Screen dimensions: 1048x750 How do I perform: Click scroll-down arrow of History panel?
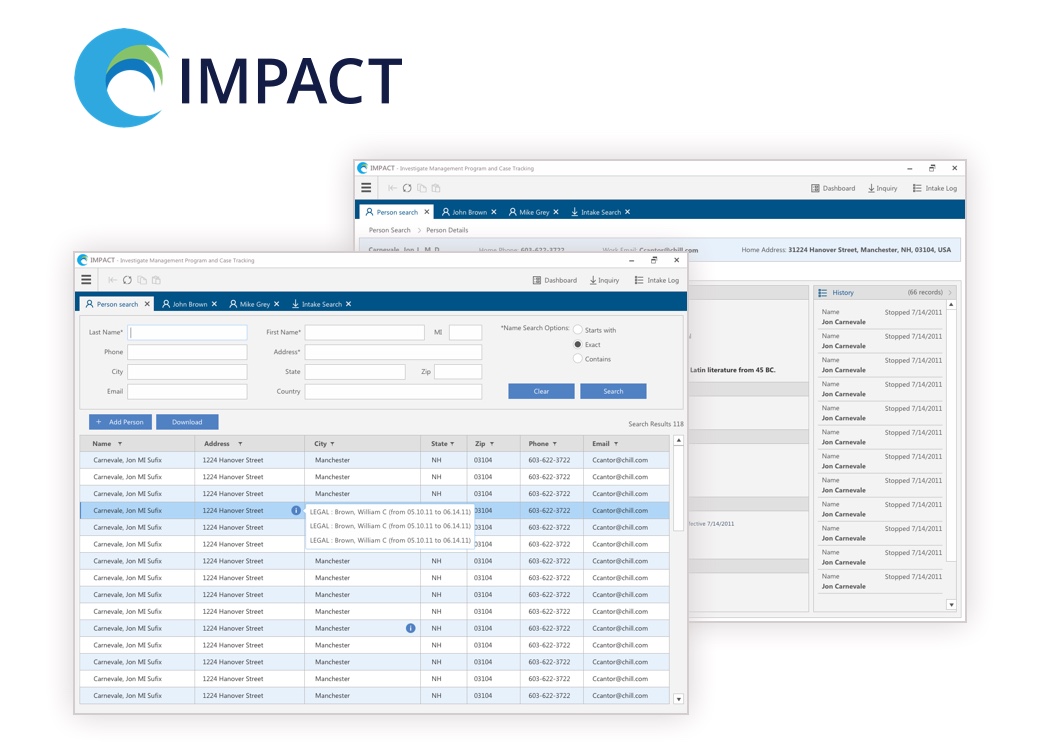951,605
